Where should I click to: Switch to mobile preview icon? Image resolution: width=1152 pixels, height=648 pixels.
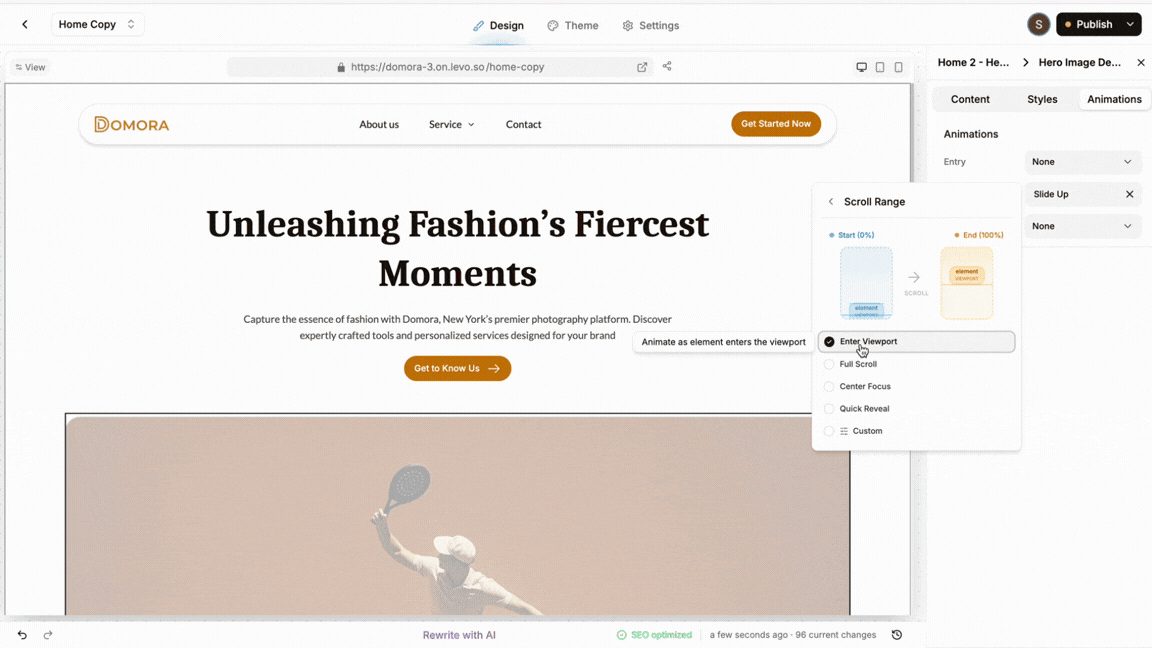[x=898, y=67]
